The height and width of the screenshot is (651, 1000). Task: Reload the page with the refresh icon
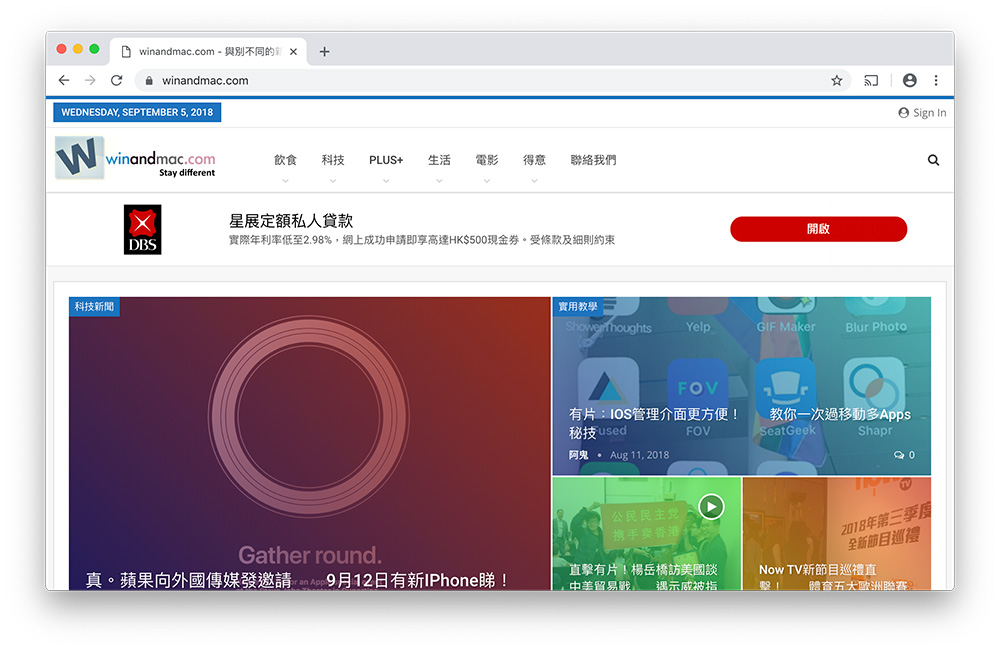(115, 80)
